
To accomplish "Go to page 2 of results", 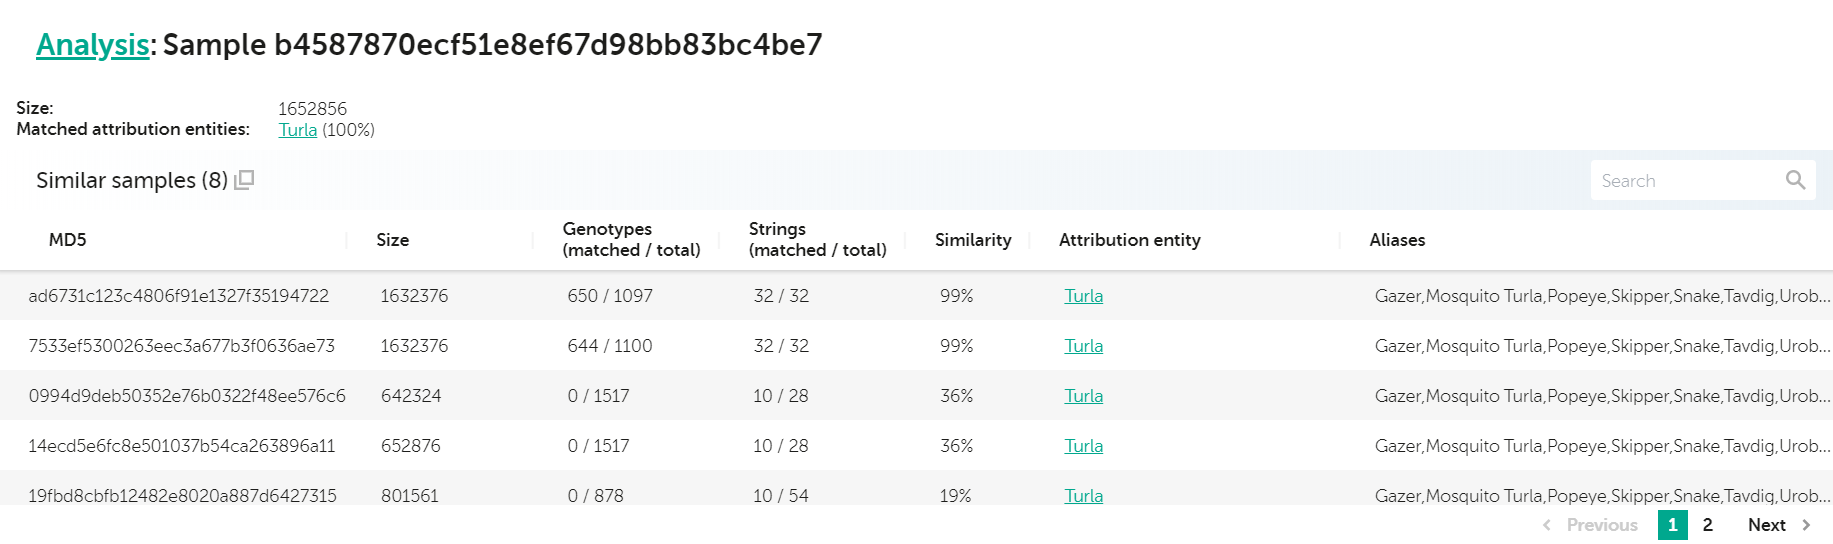I will pyautogui.click(x=1708, y=525).
